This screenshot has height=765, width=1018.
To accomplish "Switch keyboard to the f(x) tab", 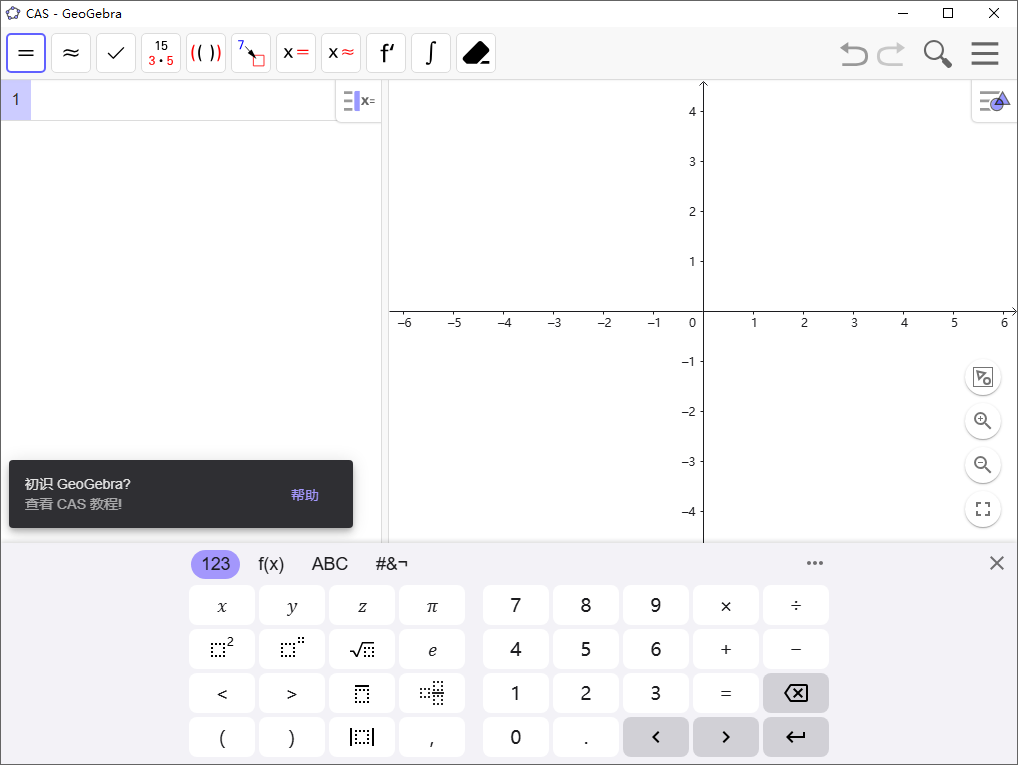I will (x=271, y=564).
